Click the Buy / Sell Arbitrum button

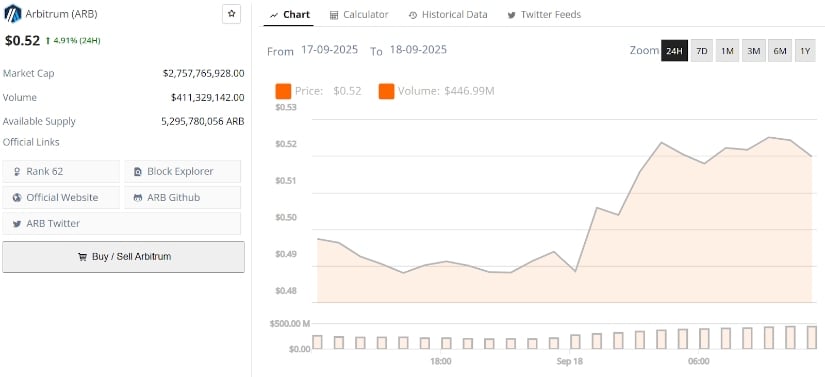(x=124, y=257)
